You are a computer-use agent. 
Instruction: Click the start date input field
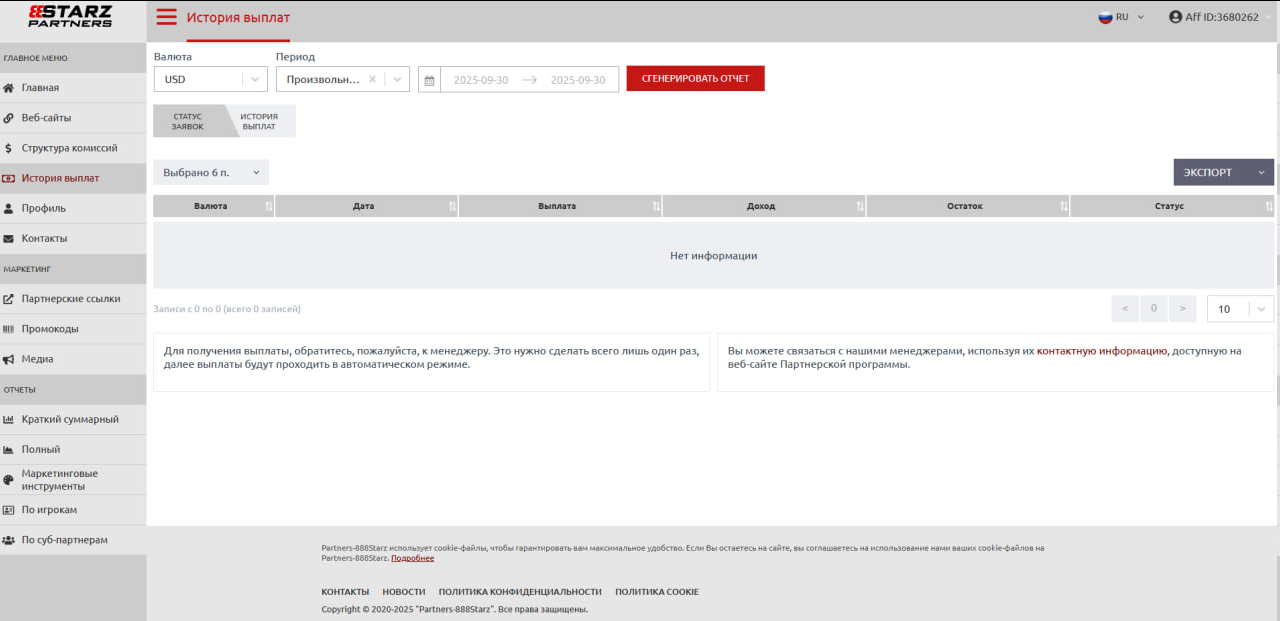480,80
